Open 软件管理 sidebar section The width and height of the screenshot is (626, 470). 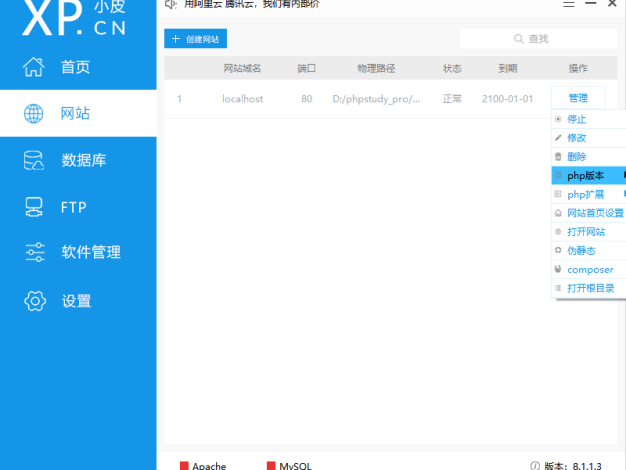[91, 252]
